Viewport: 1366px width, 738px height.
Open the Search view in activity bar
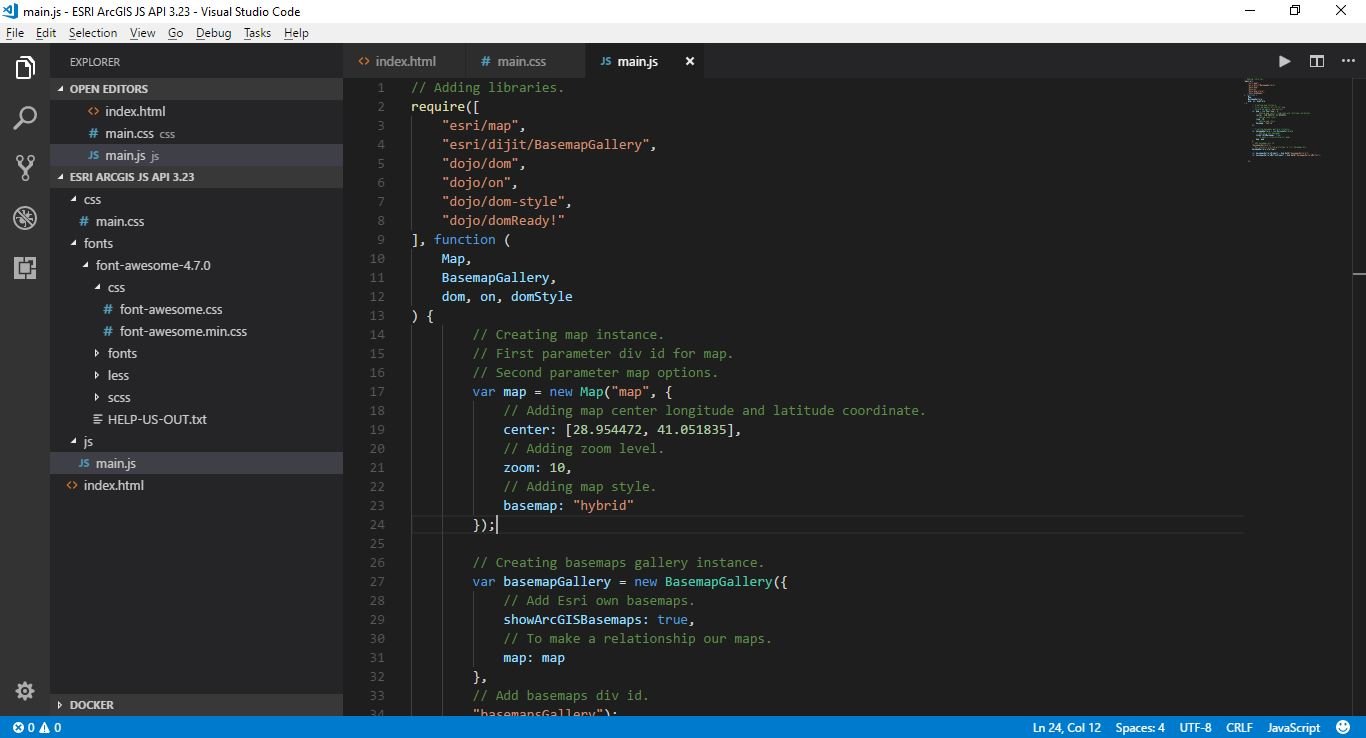click(25, 118)
